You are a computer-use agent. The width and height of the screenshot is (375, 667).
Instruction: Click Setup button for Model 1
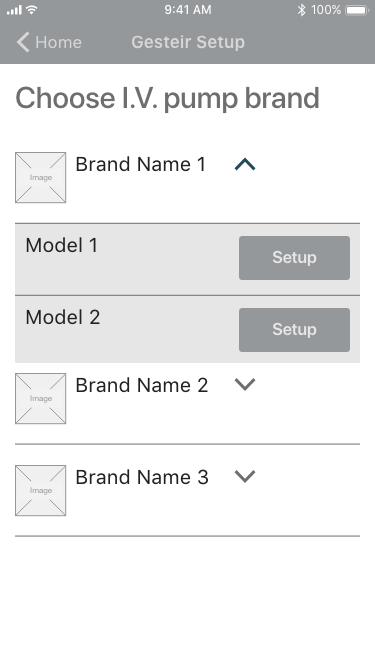coord(294,258)
